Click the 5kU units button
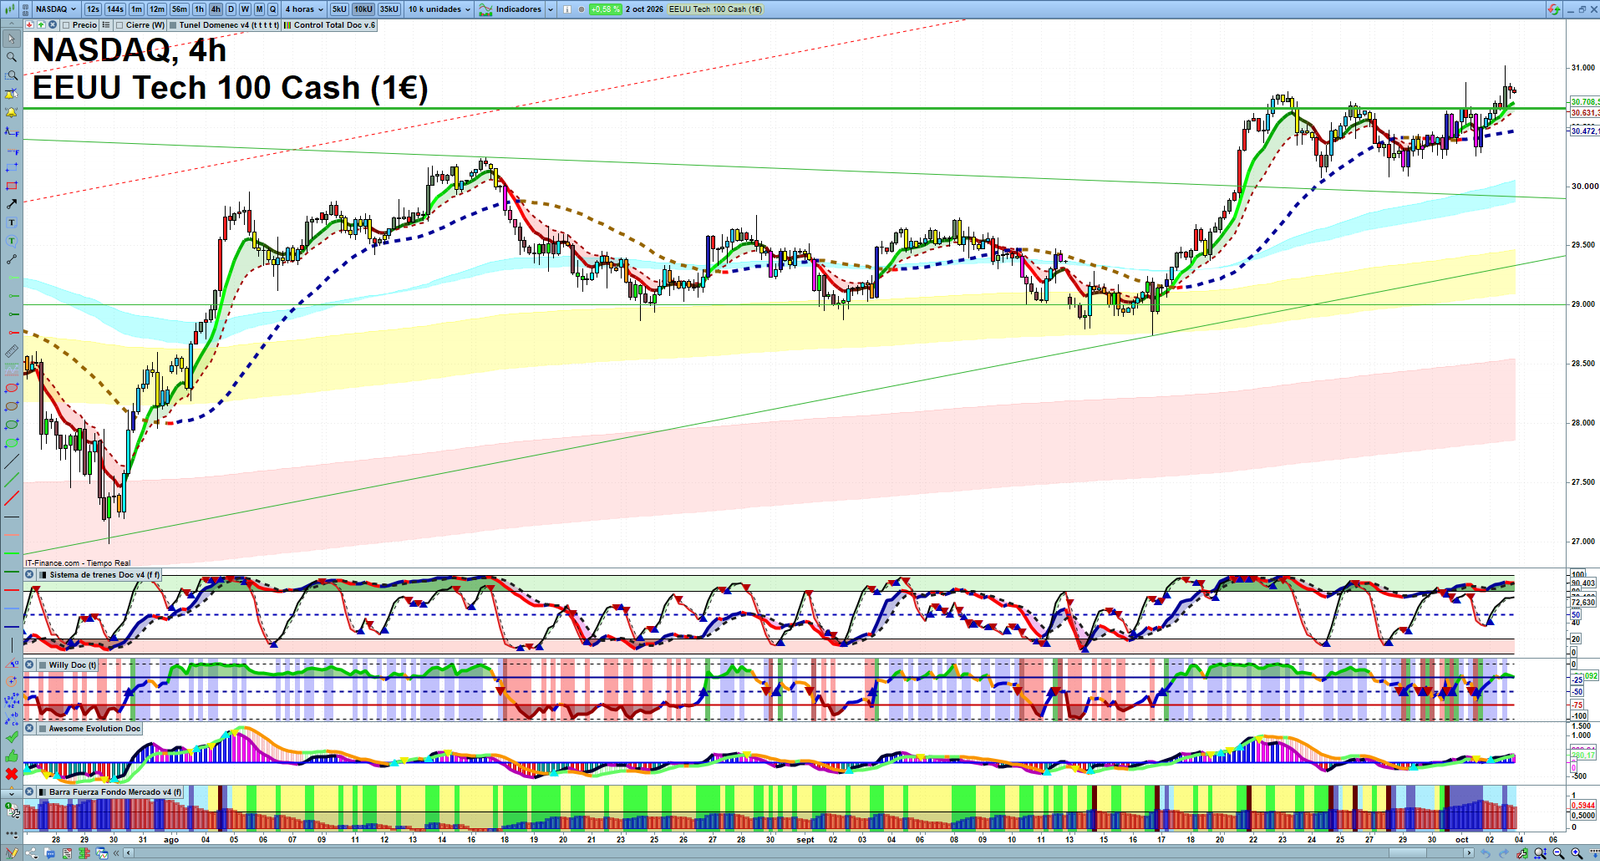The height and width of the screenshot is (861, 1600). pyautogui.click(x=339, y=9)
